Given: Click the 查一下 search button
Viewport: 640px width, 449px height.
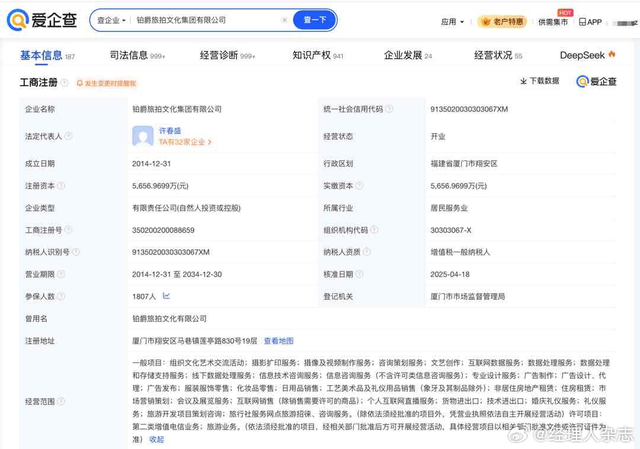Looking at the screenshot, I should 315,20.
